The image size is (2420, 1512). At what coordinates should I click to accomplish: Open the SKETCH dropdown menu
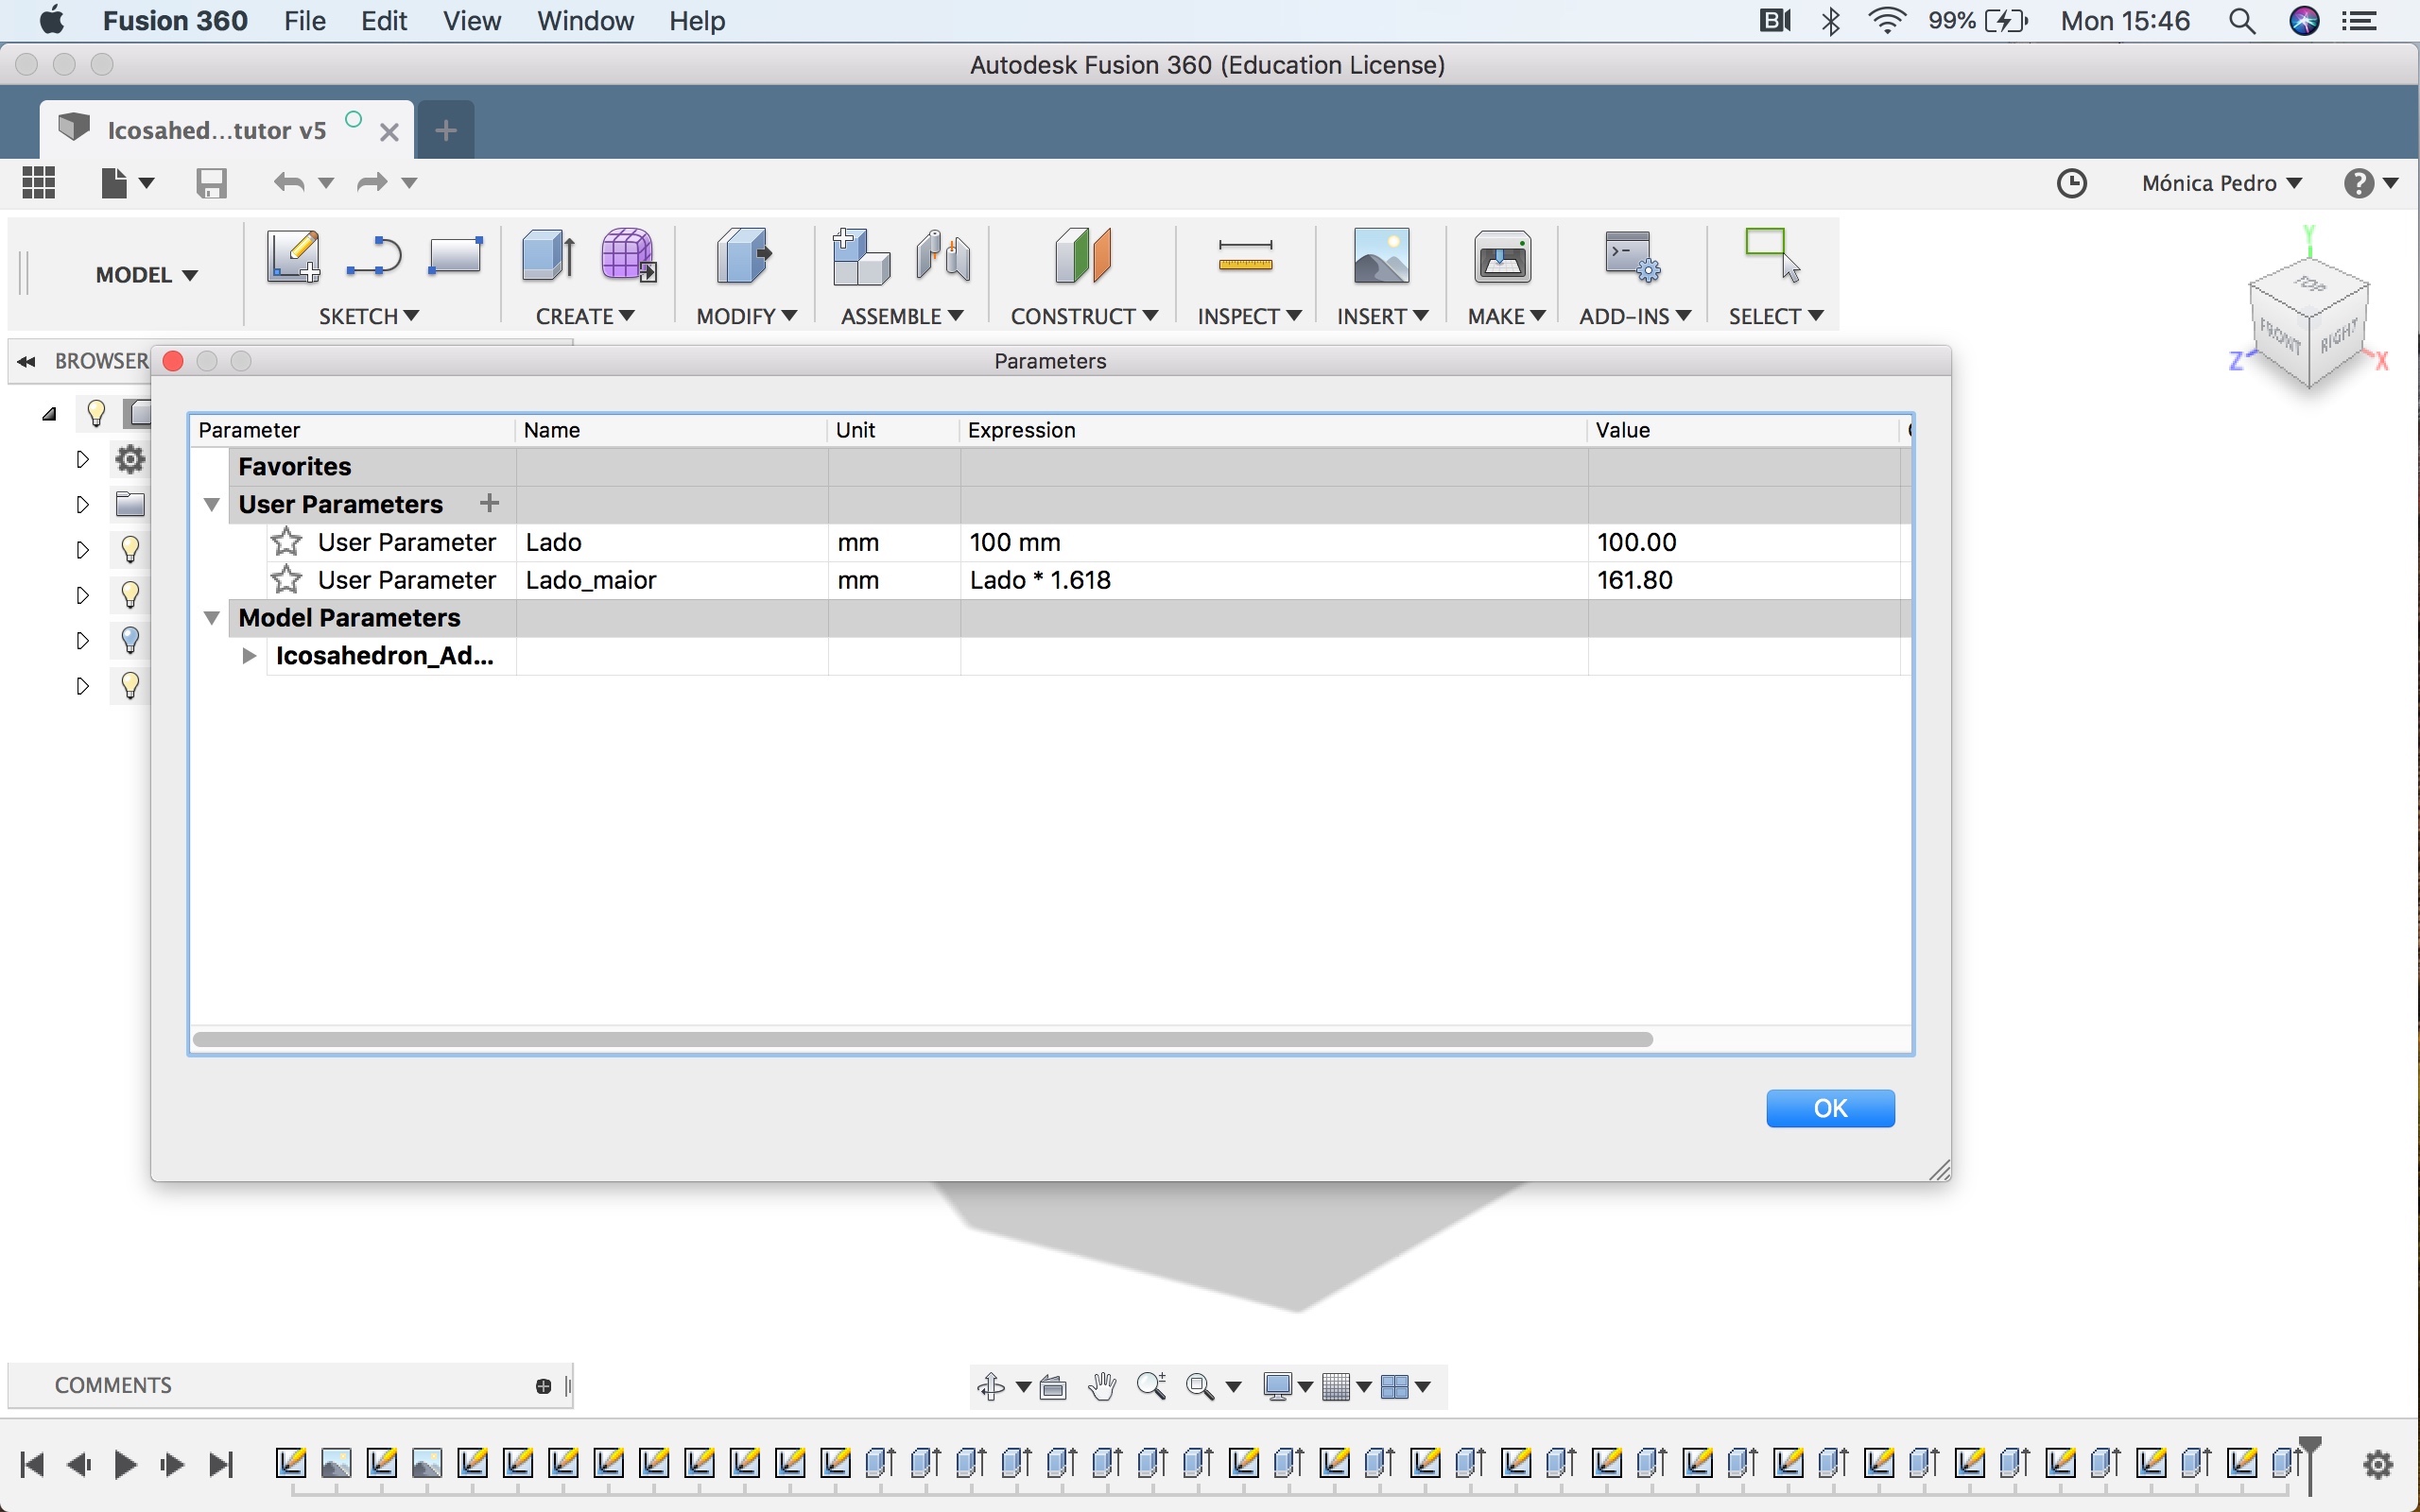coord(369,316)
